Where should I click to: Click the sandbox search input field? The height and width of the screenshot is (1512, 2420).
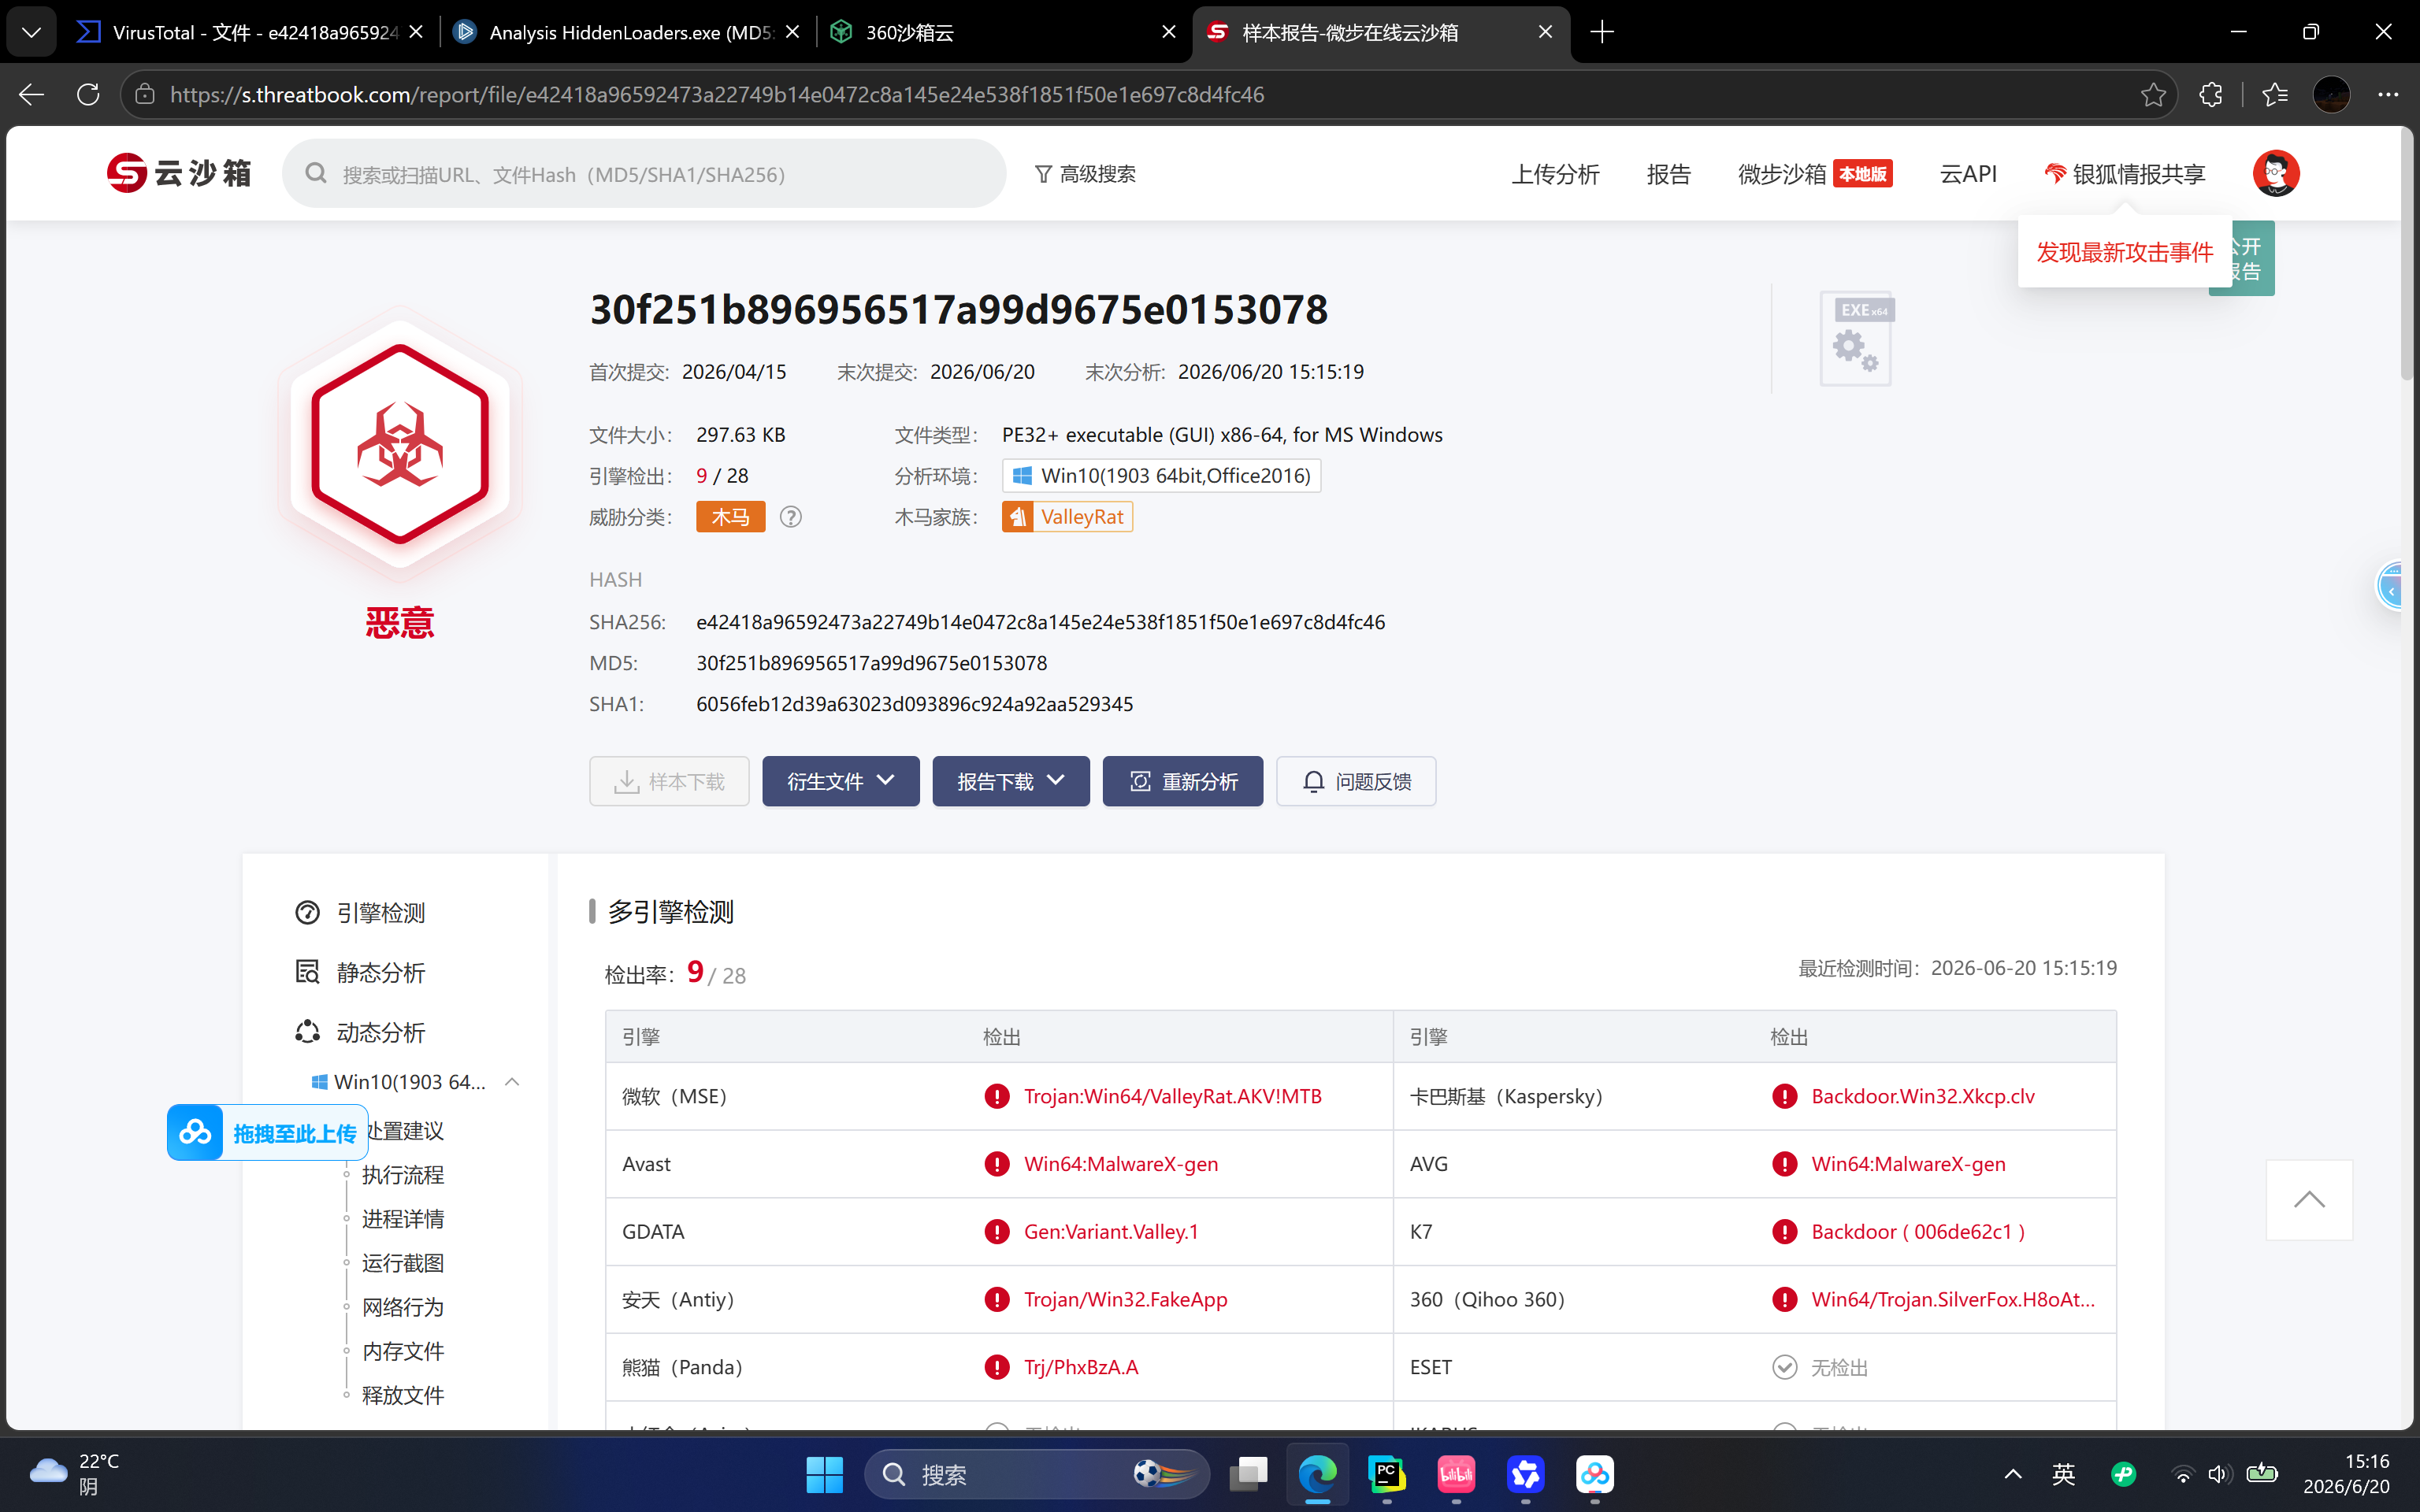644,174
